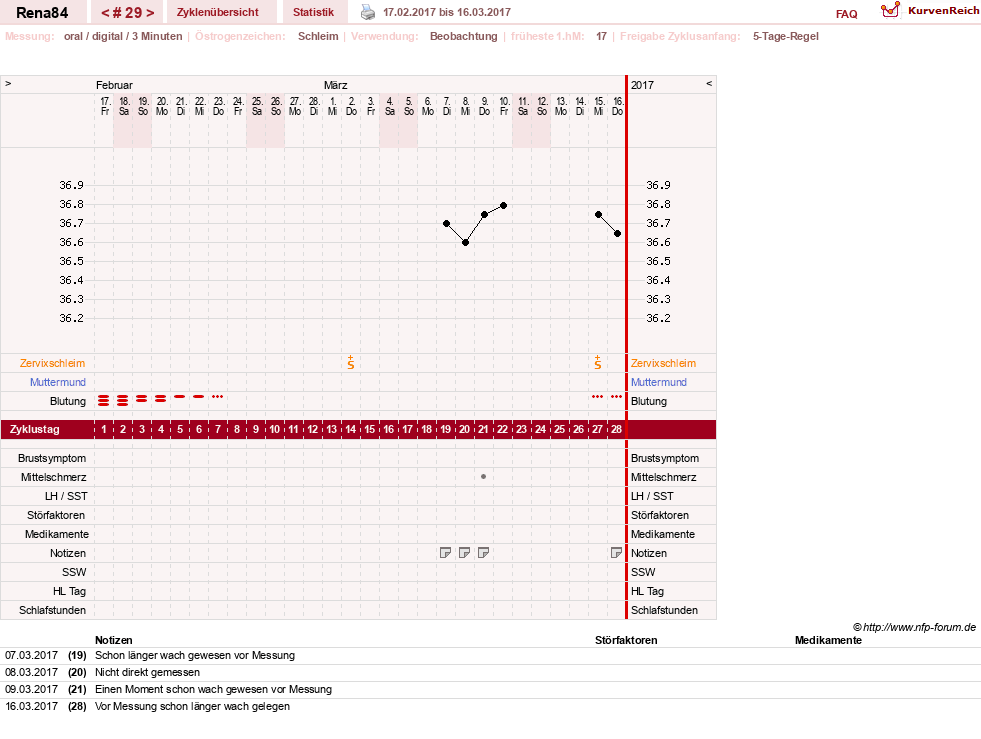The width and height of the screenshot is (981, 739).
Task: Click the note 'Nicht direkt gemessen'
Action: pos(148,673)
